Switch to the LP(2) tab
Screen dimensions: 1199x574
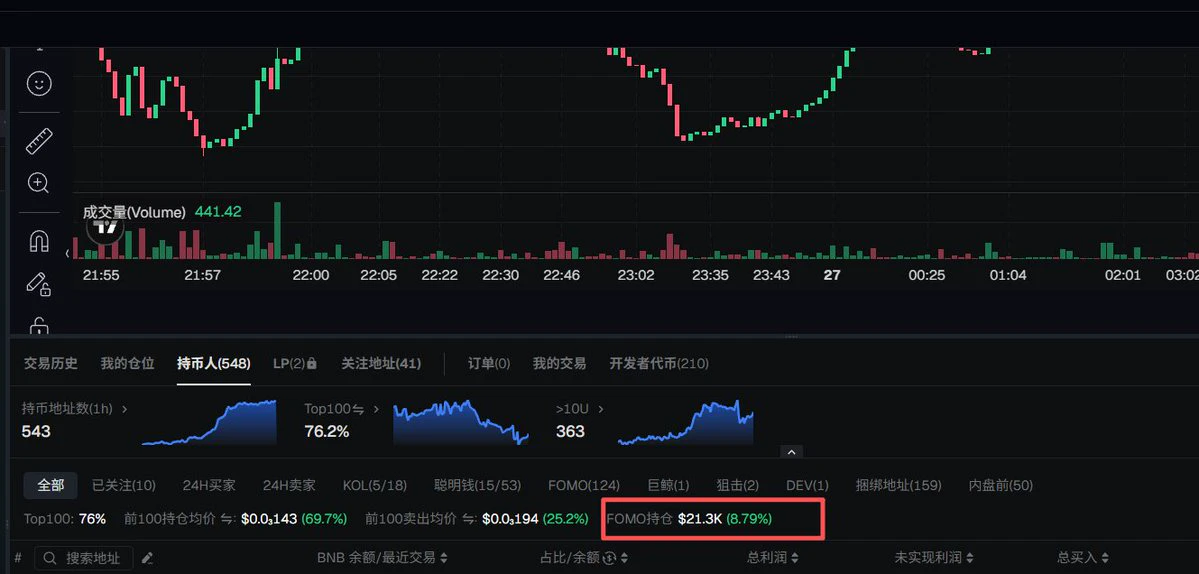(x=294, y=364)
